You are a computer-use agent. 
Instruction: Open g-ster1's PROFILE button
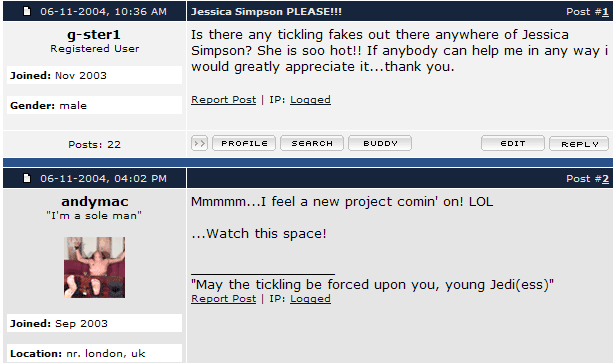(244, 143)
